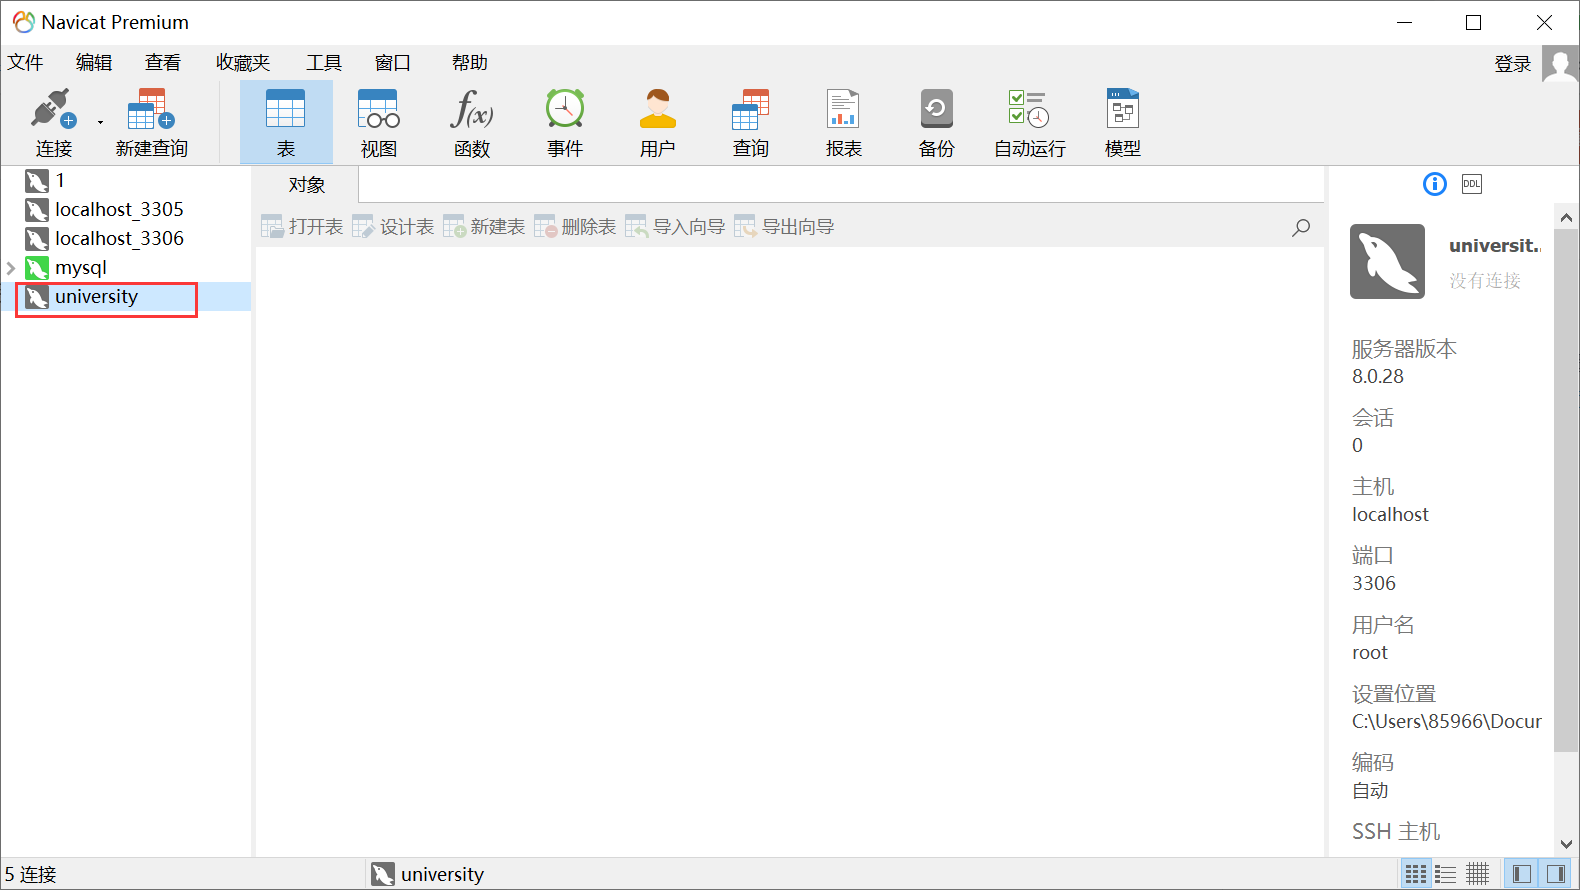Open the Event (事件) clock icon
1580x890 pixels.
pyautogui.click(x=565, y=108)
